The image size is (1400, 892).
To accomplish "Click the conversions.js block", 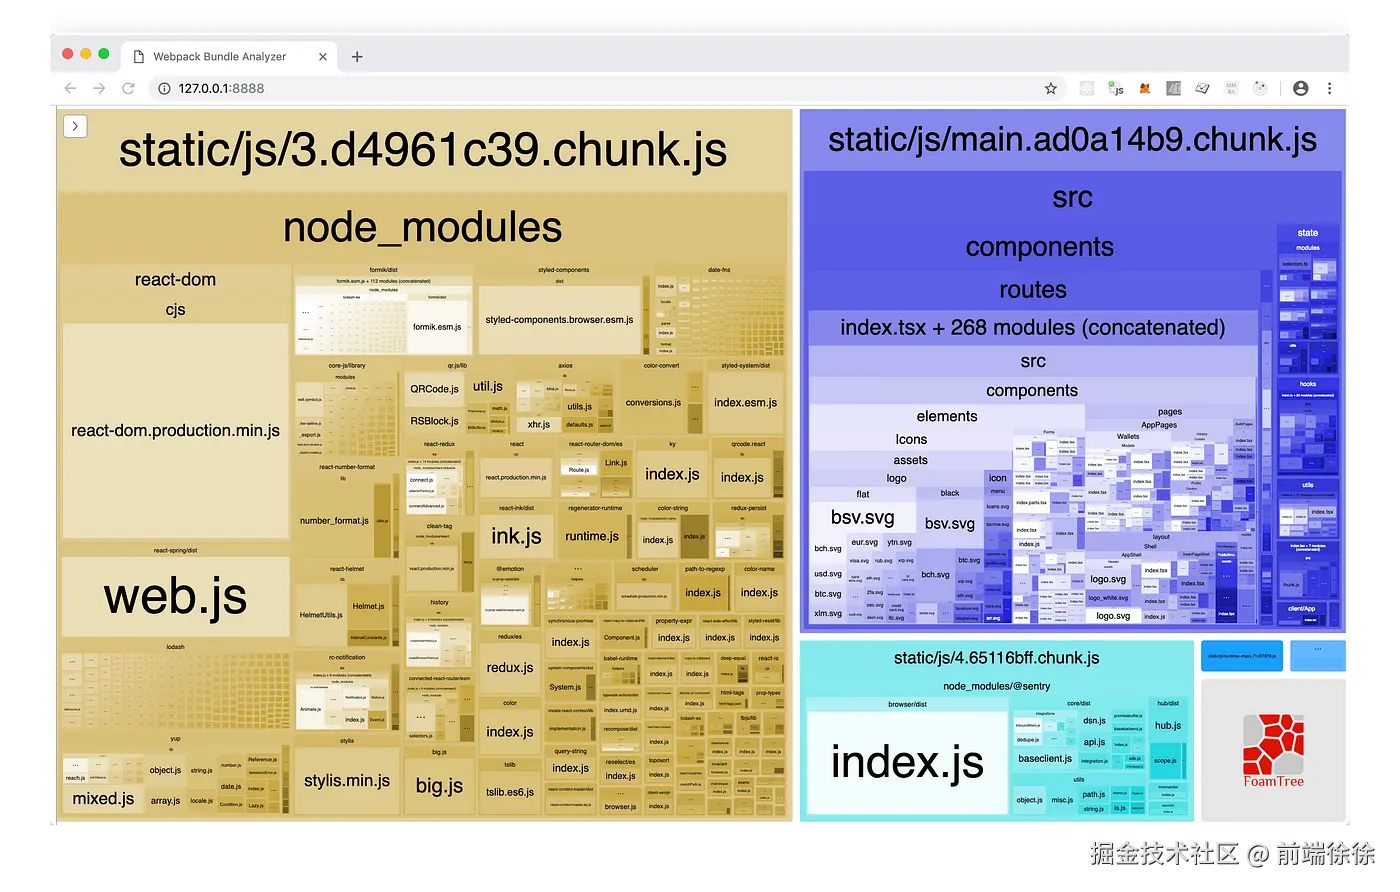I will (x=653, y=403).
